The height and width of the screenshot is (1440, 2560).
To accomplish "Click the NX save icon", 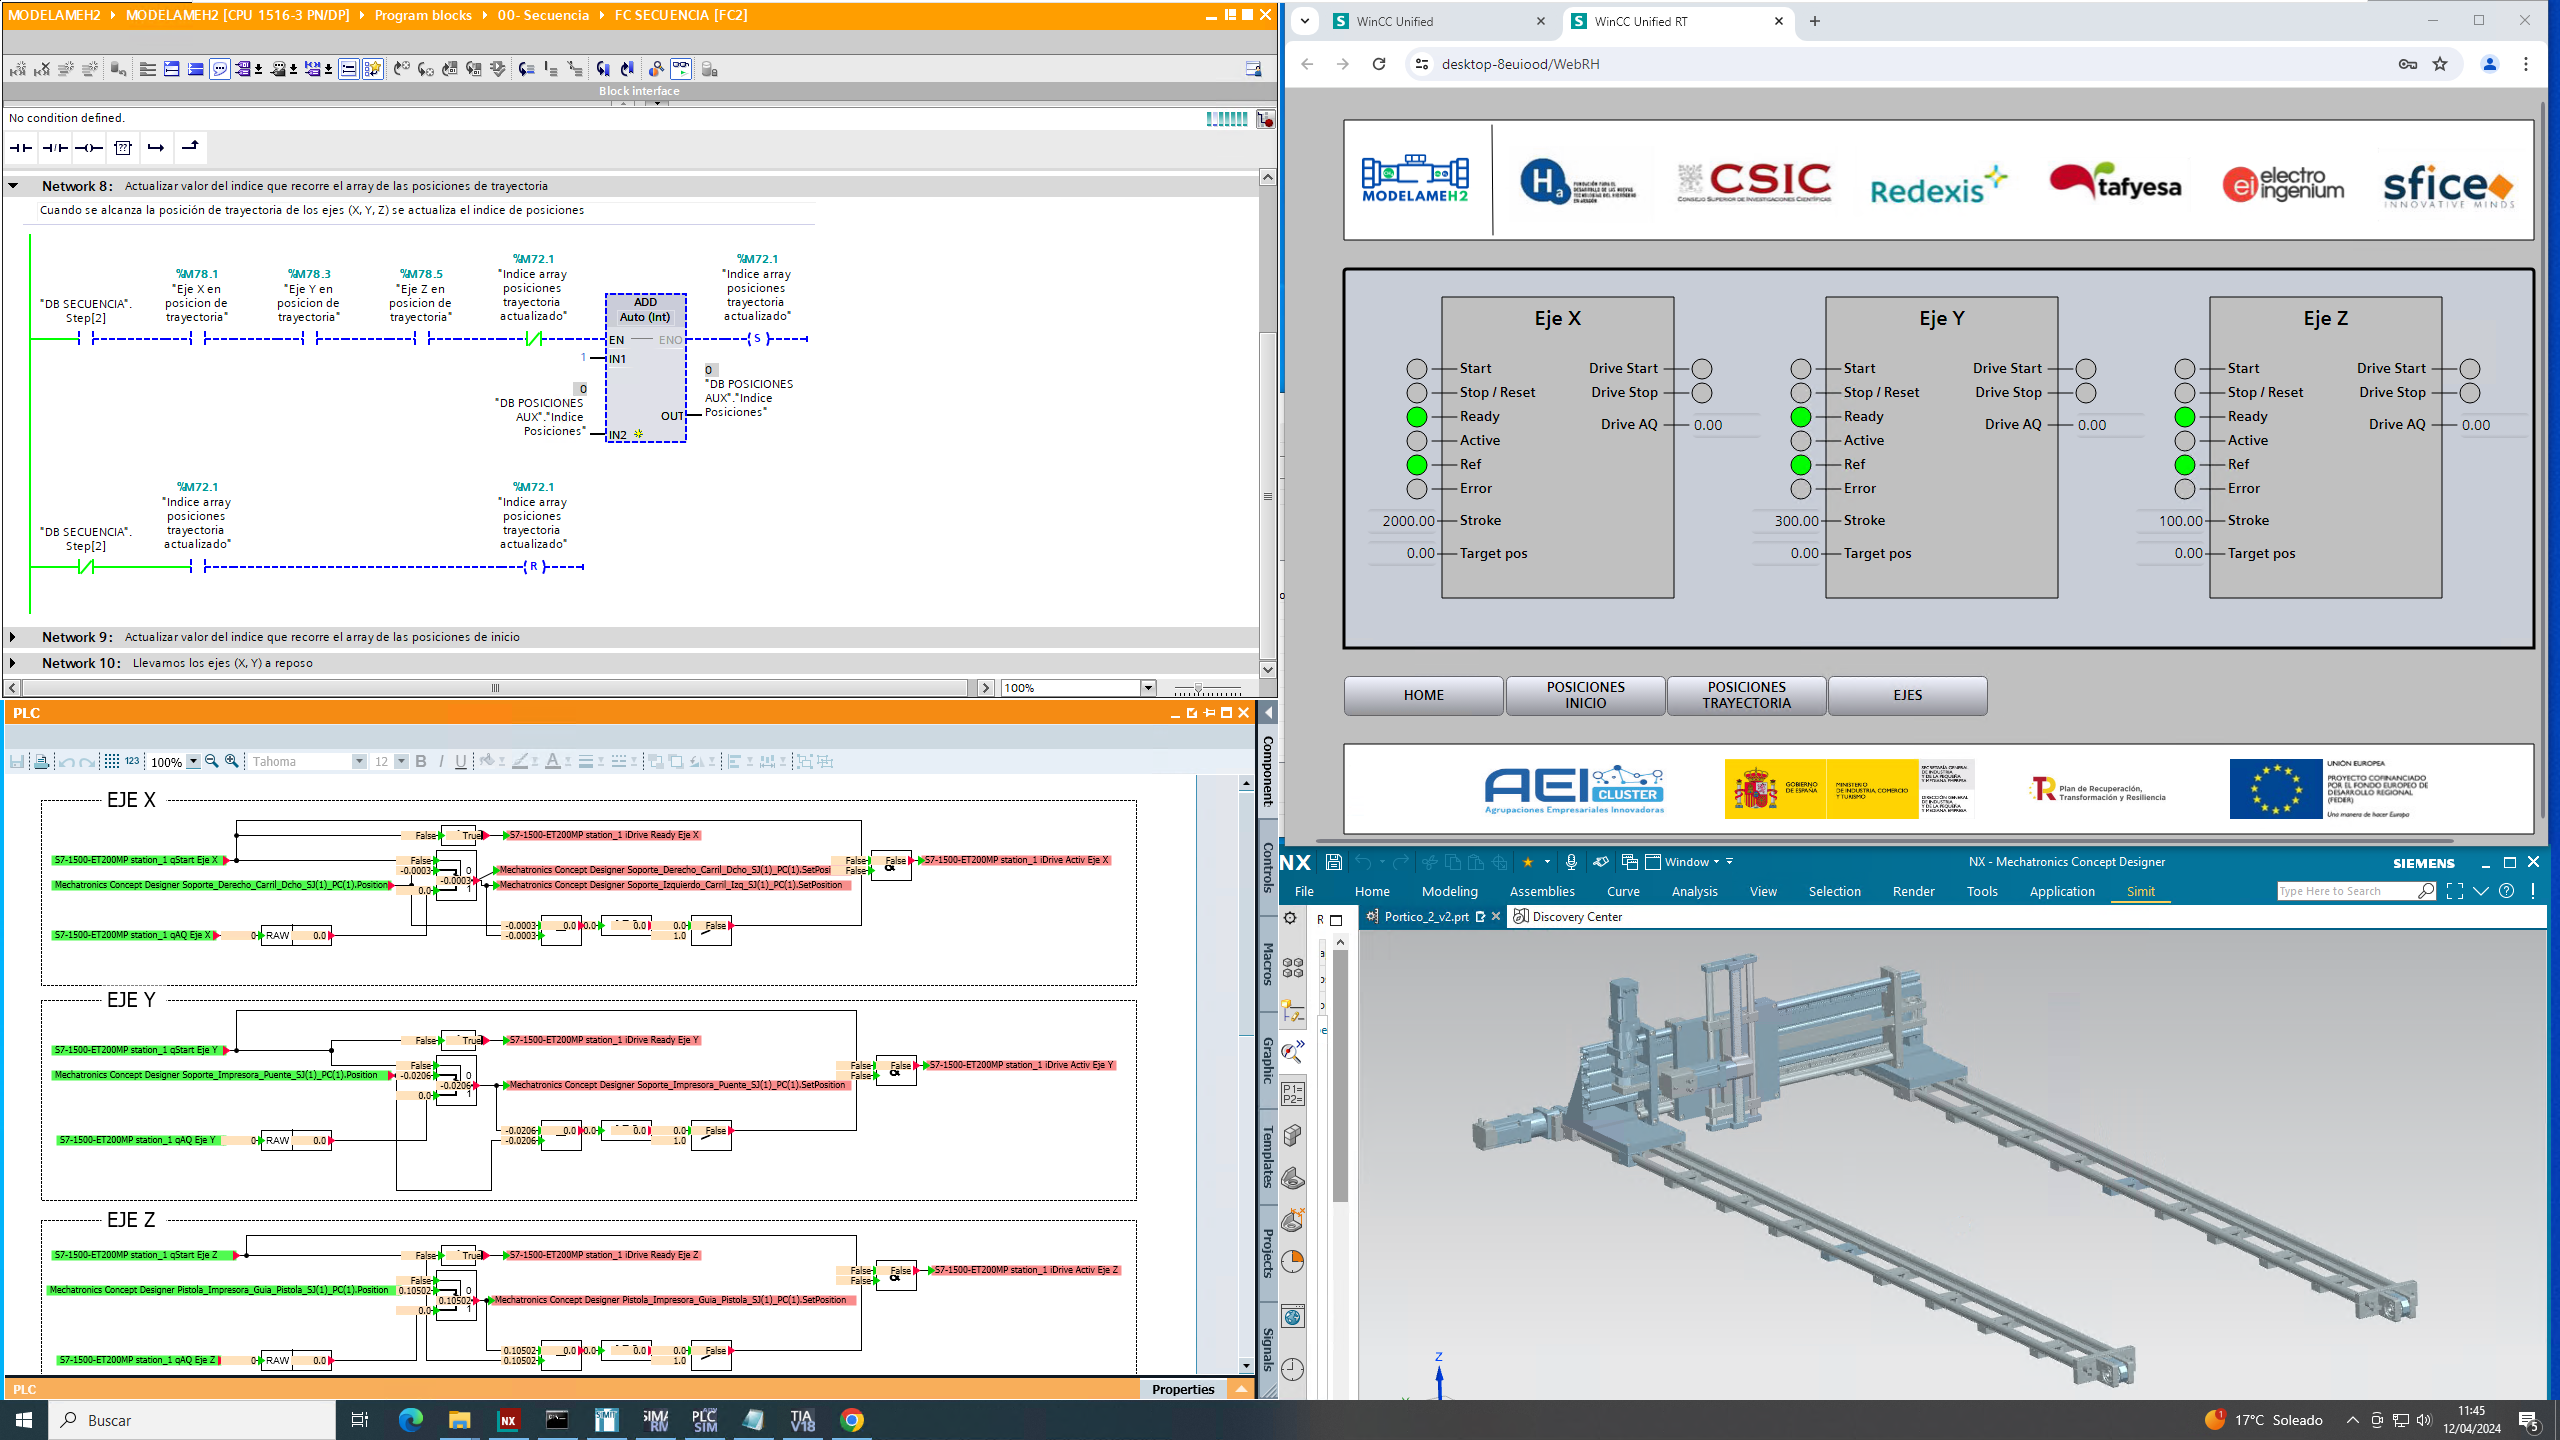I will click(x=1333, y=862).
